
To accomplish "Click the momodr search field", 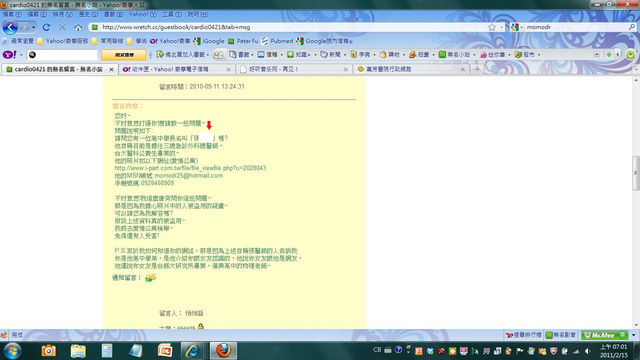I will click(576, 27).
